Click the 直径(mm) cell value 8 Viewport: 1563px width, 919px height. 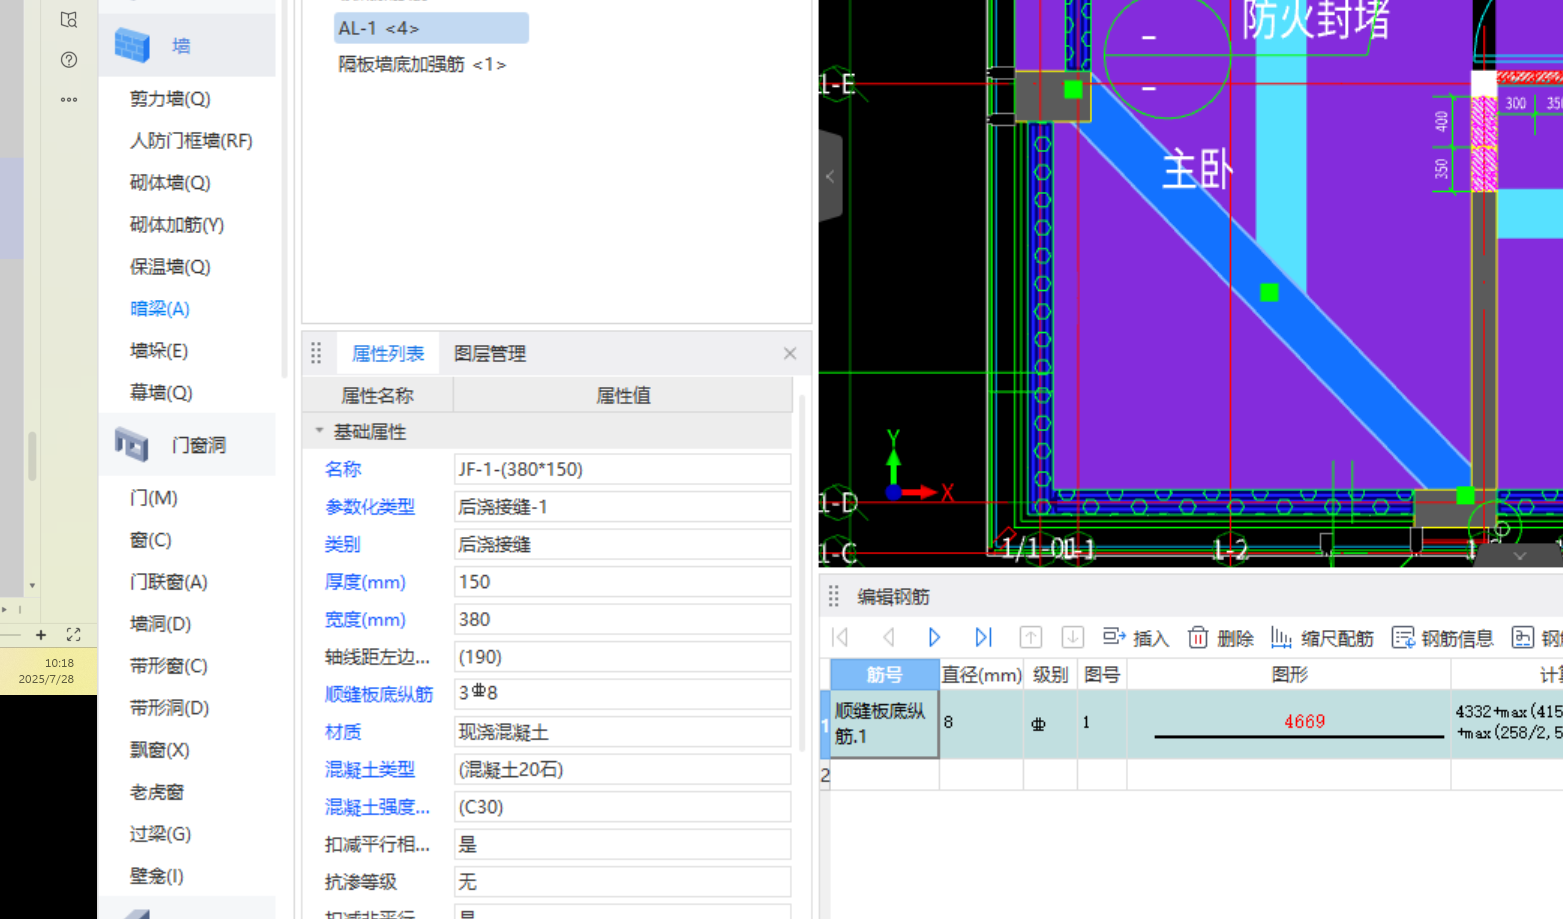pos(980,723)
